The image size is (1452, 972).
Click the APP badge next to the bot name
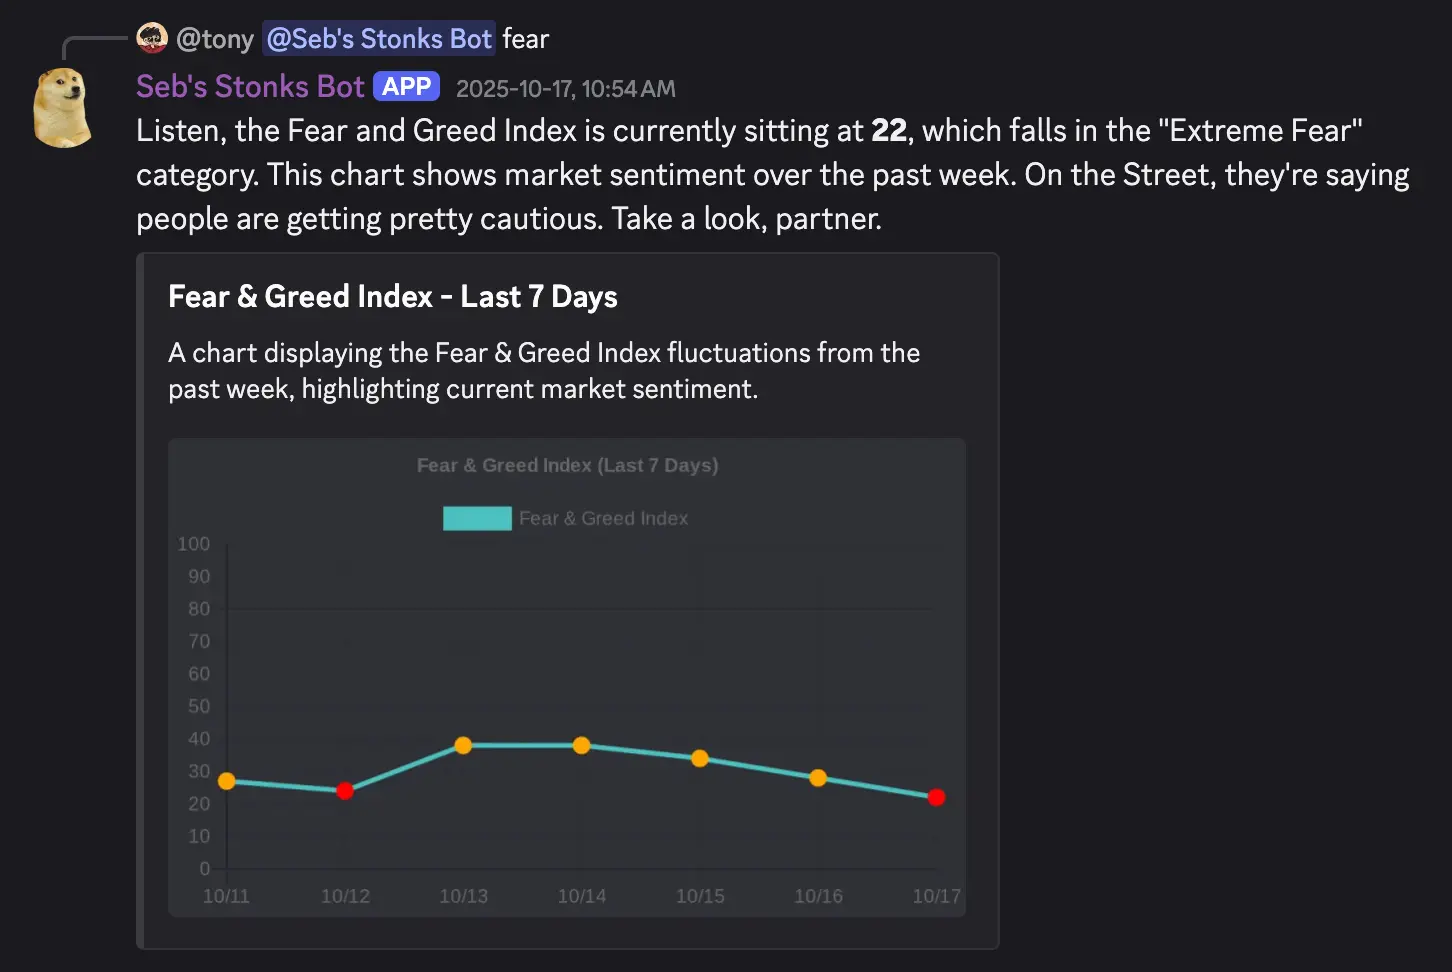click(x=406, y=86)
